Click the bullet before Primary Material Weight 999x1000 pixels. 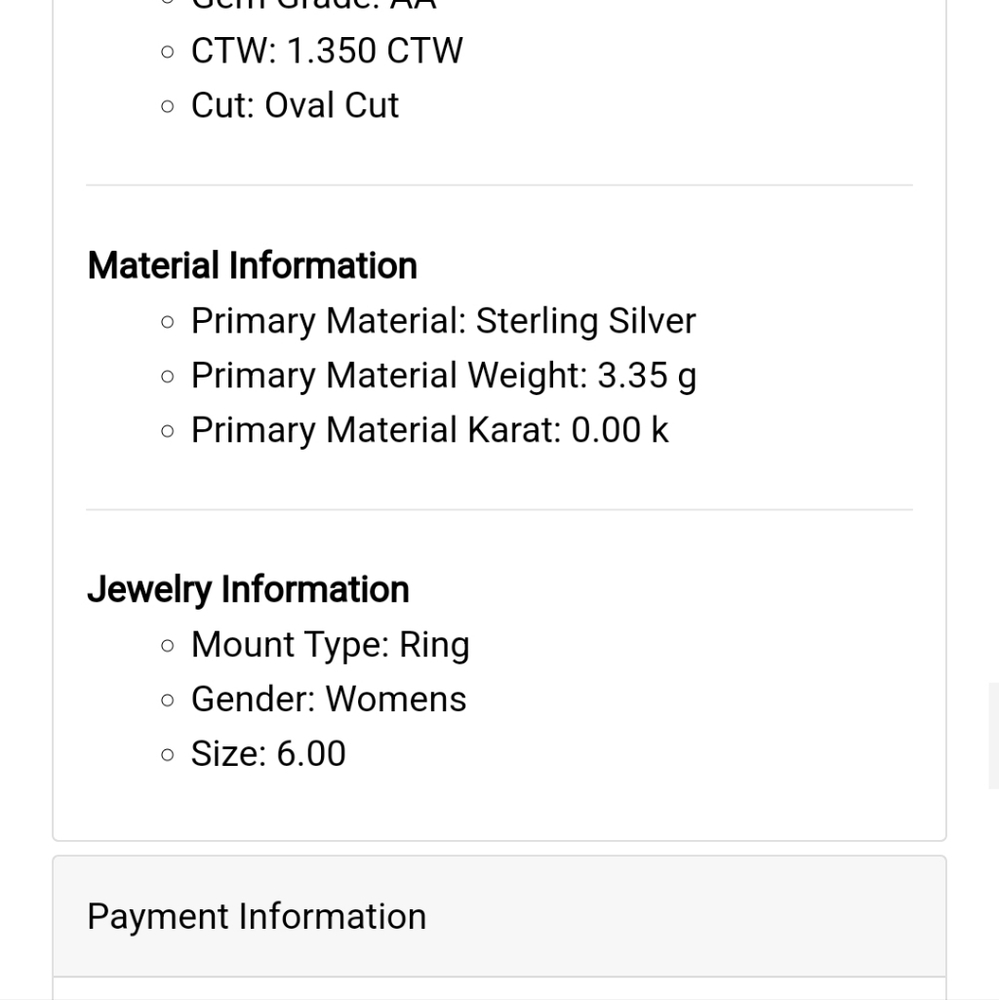167,377
